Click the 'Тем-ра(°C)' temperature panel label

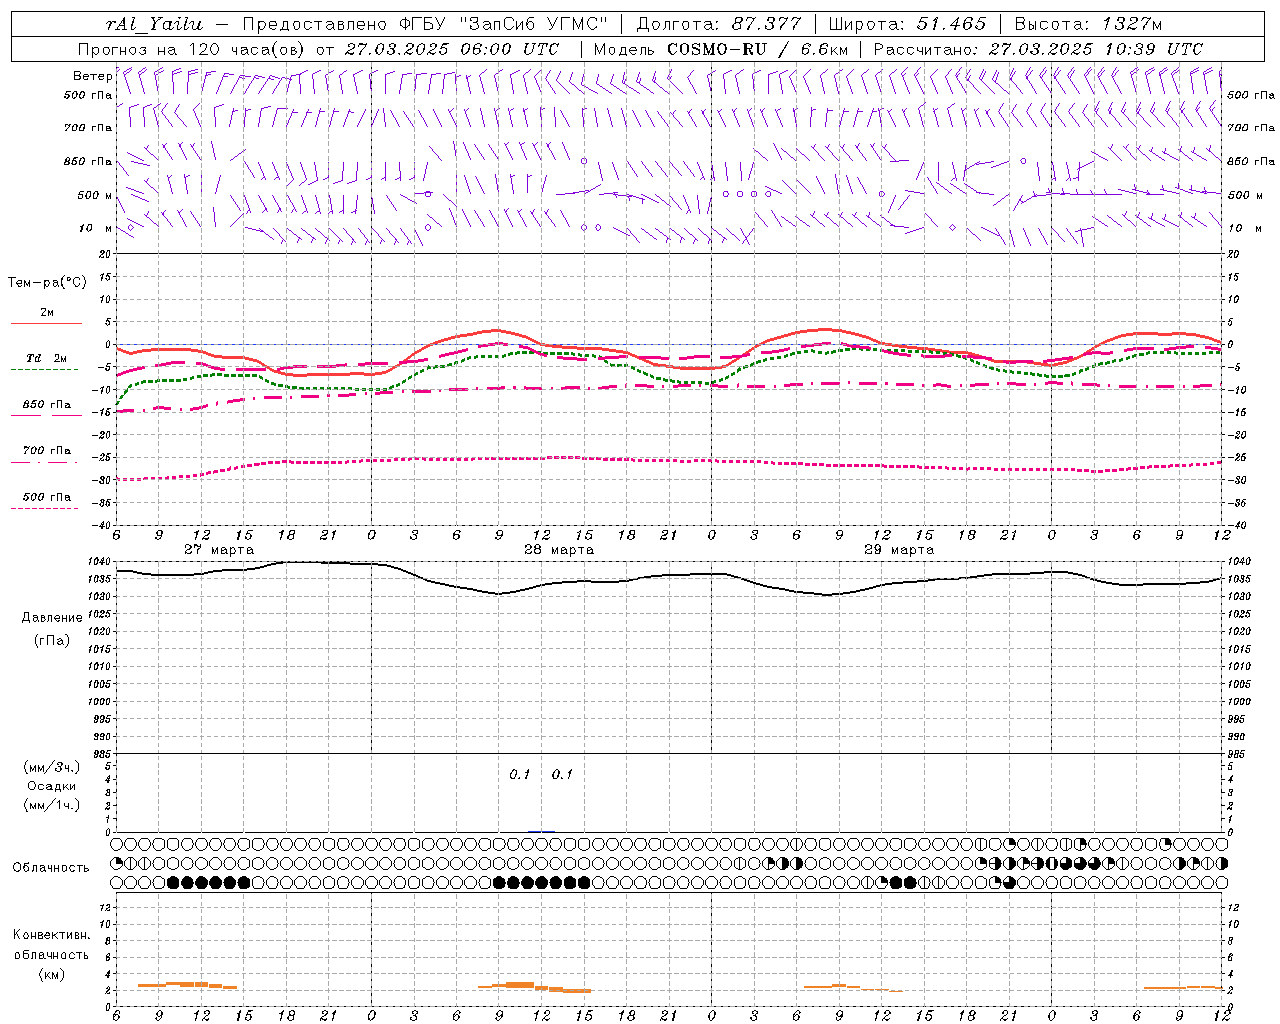pos(47,283)
